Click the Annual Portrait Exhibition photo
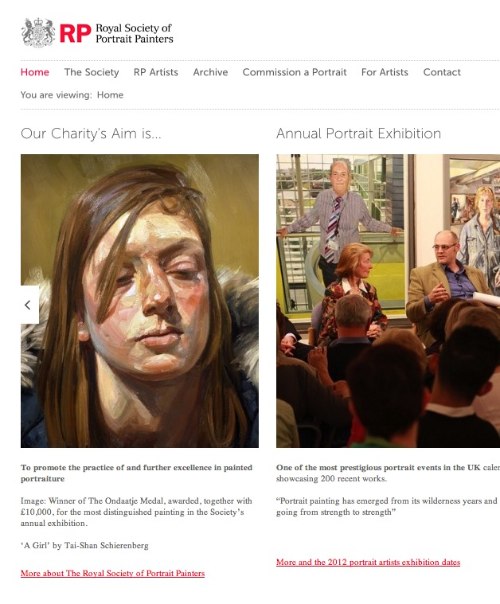The image size is (500, 604). tap(388, 301)
